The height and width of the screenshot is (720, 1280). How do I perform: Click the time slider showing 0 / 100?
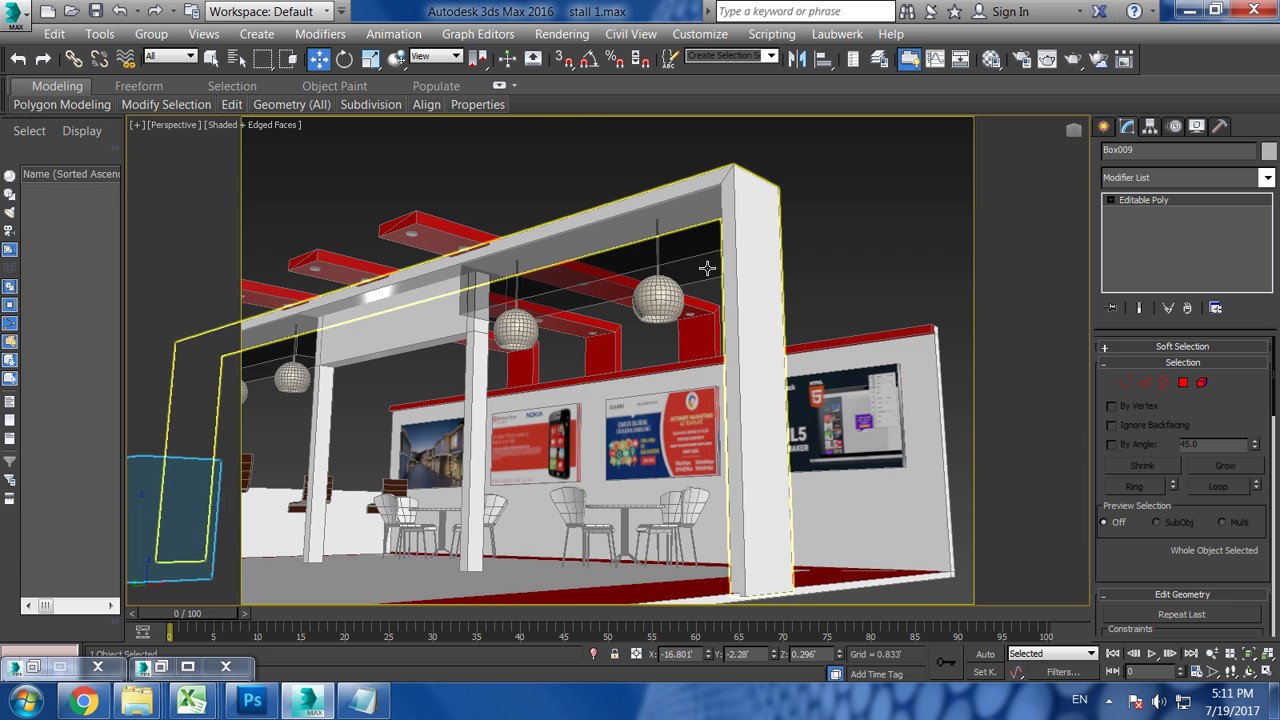[187, 613]
